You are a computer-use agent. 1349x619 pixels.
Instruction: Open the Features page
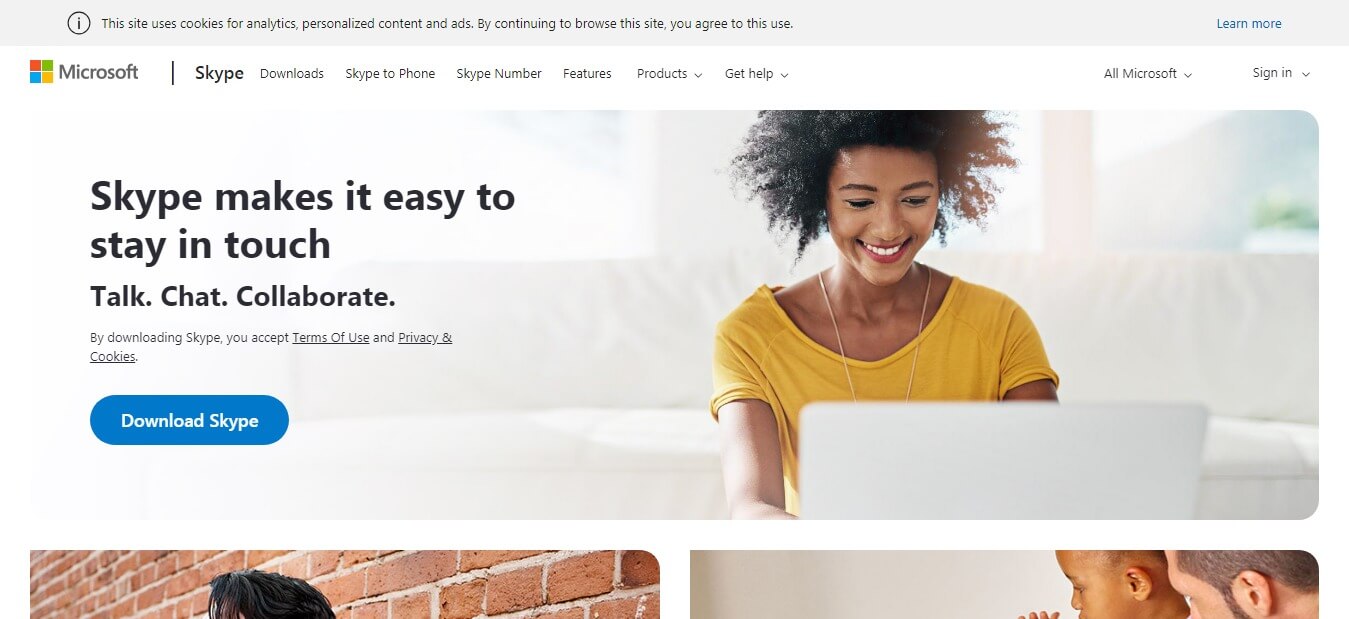click(x=587, y=73)
